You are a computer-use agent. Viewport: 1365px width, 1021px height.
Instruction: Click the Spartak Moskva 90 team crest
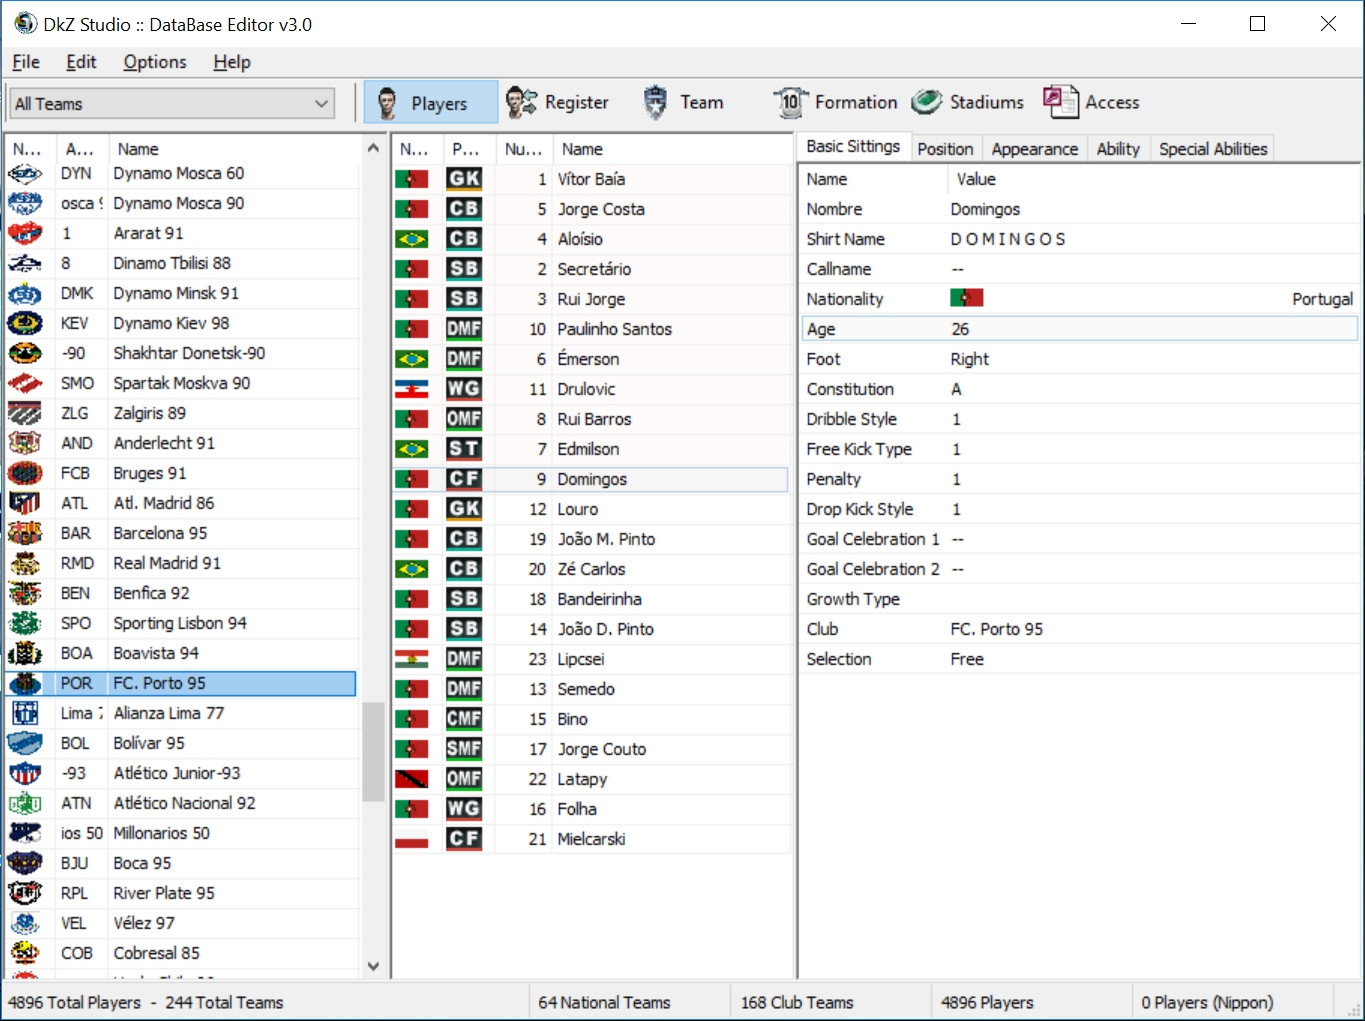pyautogui.click(x=25, y=383)
